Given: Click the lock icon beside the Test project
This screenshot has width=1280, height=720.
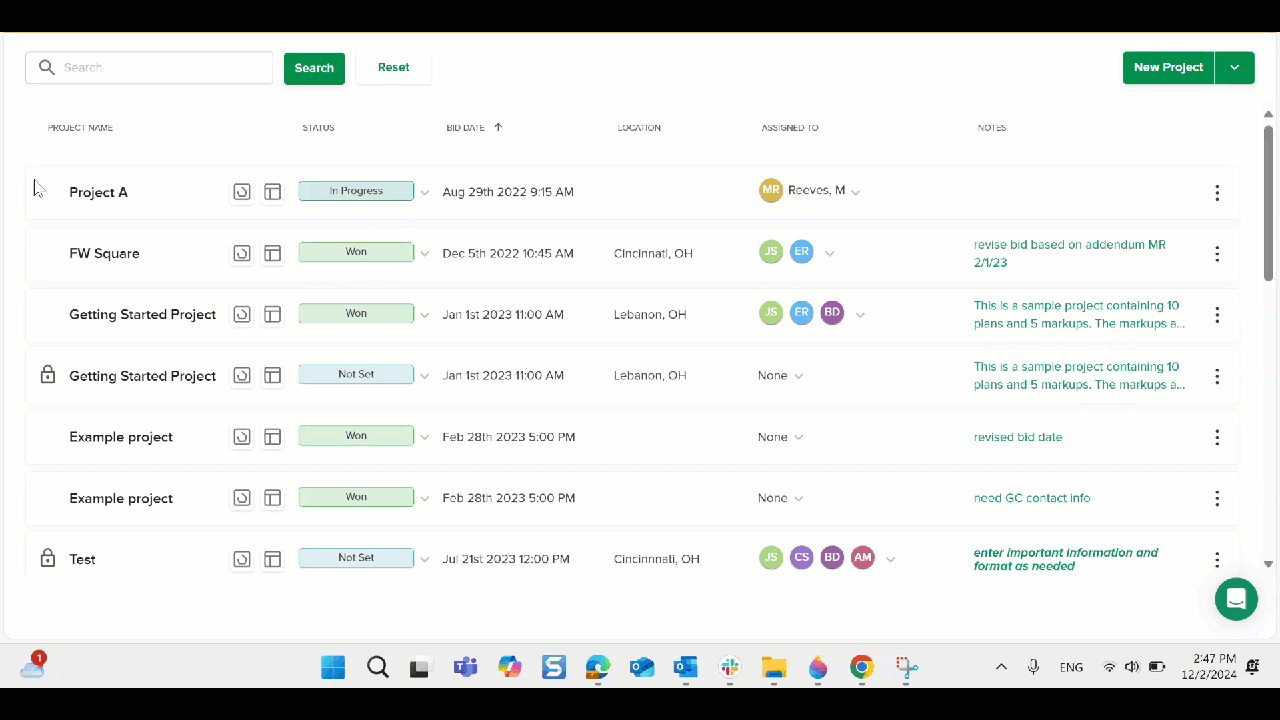Looking at the screenshot, I should click(x=47, y=558).
